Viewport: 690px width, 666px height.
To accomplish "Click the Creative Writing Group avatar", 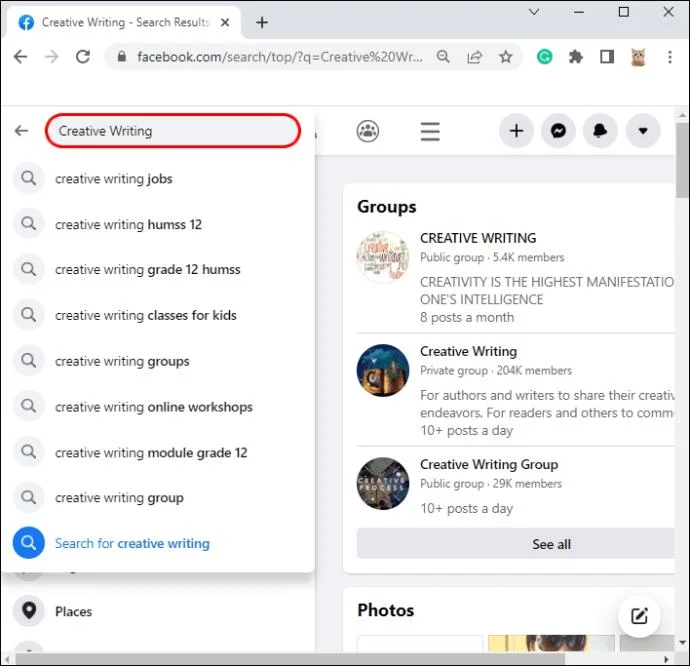I will pos(382,483).
